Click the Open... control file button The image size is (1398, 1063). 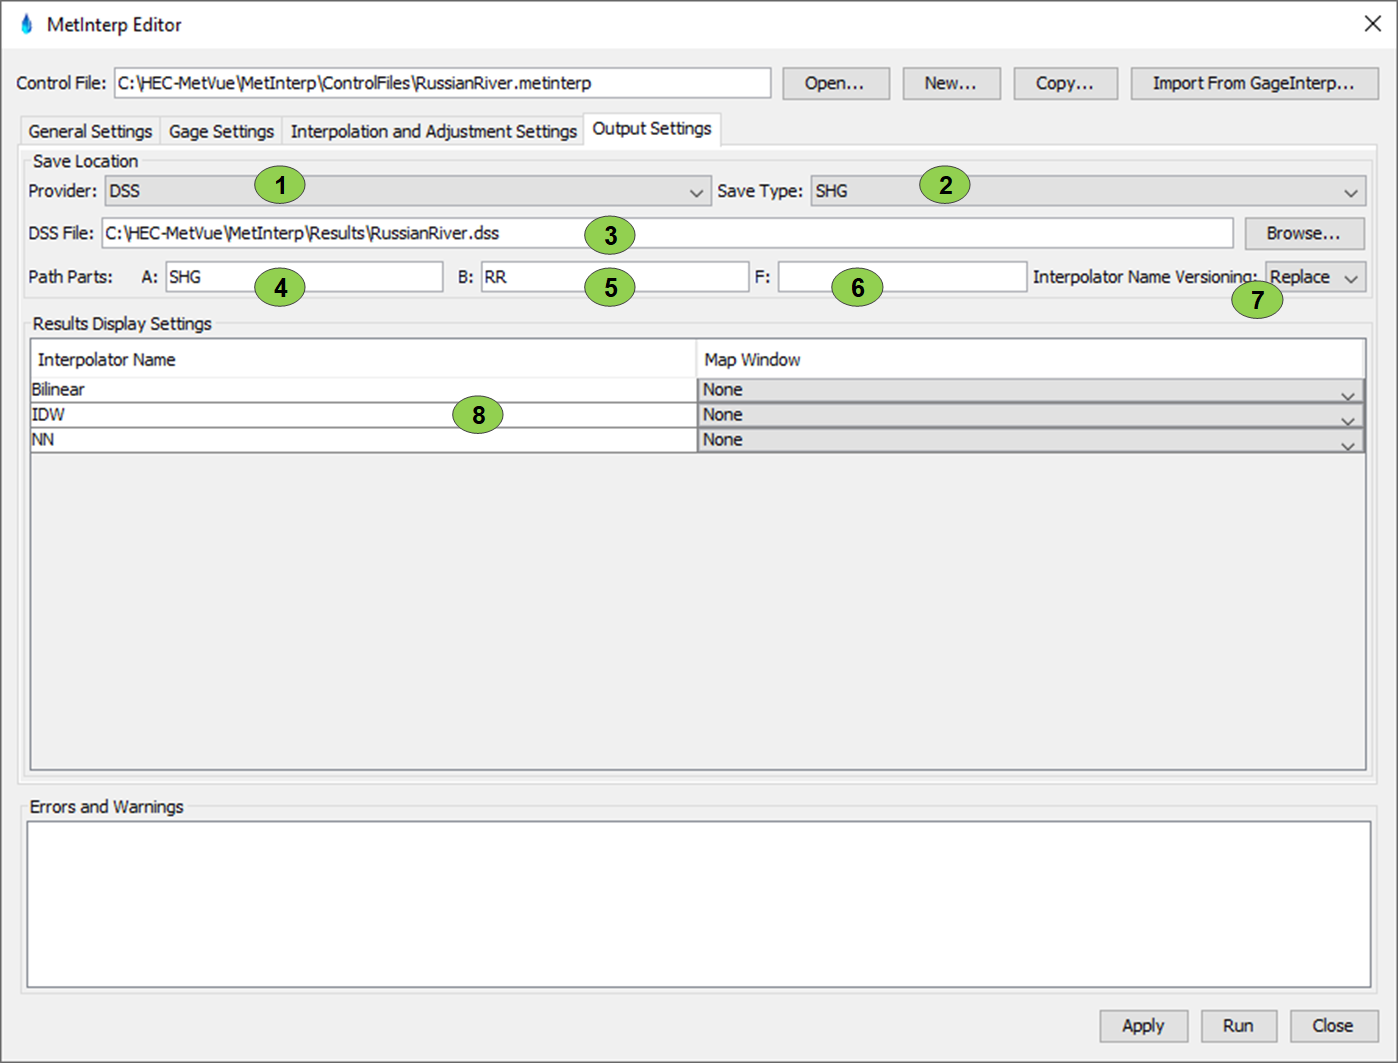tap(834, 83)
